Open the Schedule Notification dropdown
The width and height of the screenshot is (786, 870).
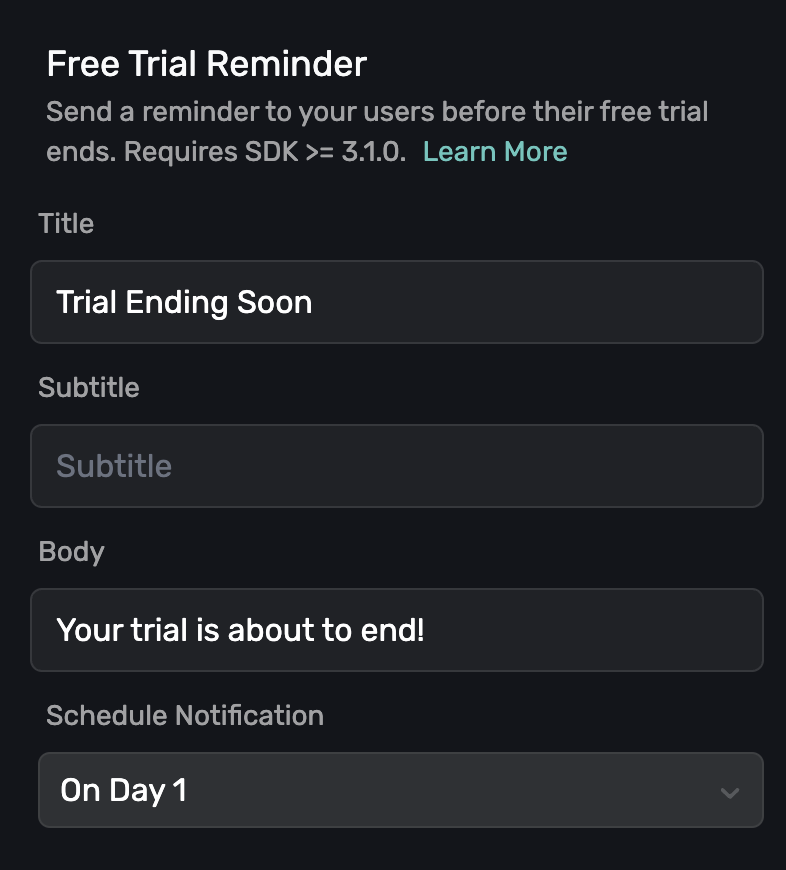tap(400, 790)
